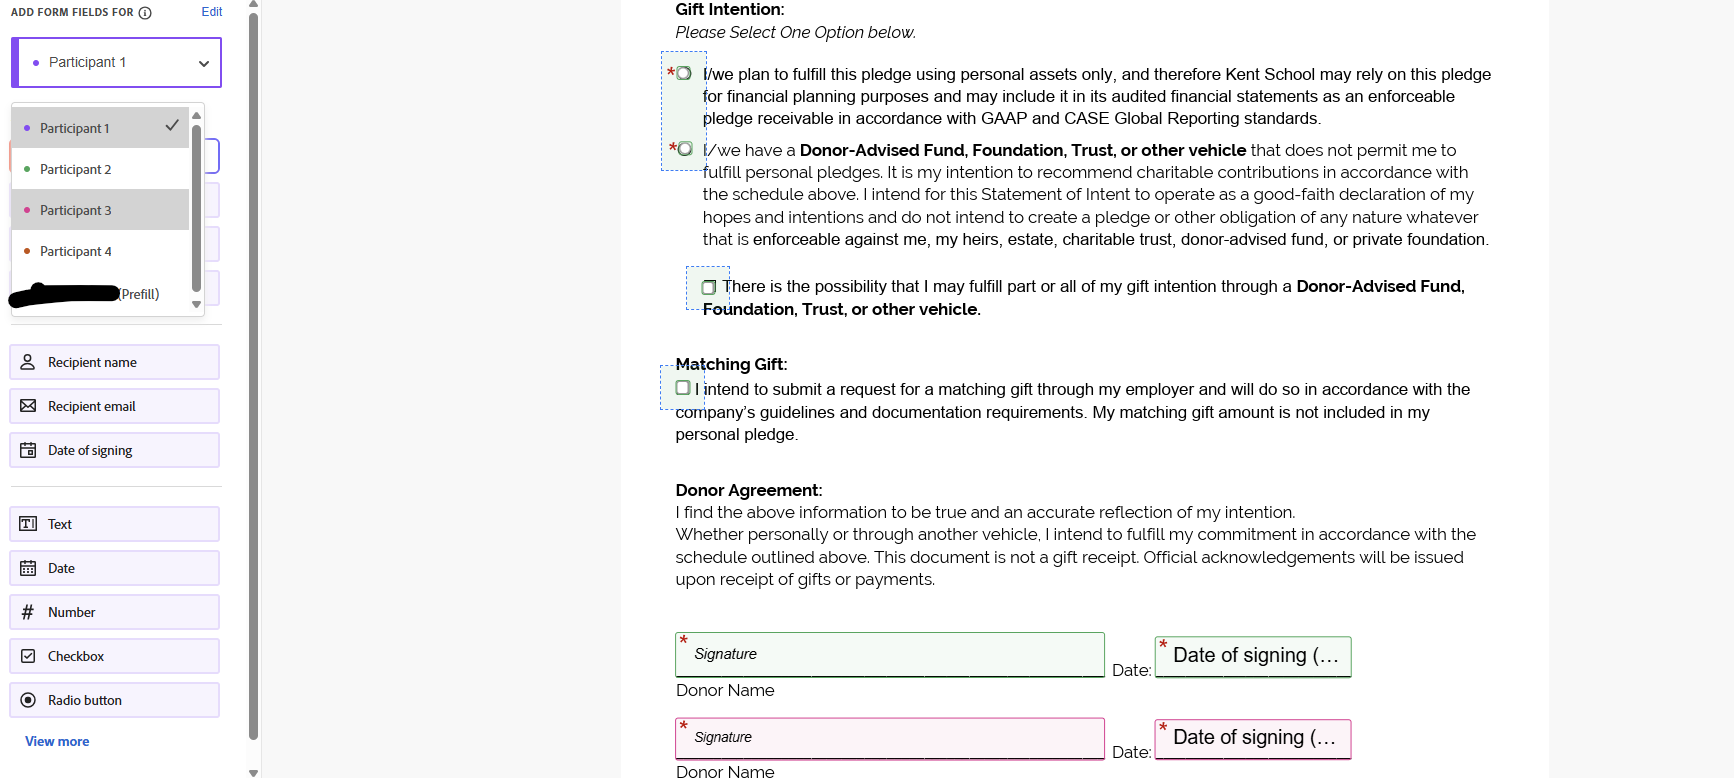This screenshot has width=1734, height=778.
Task: Open the Edit participants link
Action: pyautogui.click(x=212, y=12)
